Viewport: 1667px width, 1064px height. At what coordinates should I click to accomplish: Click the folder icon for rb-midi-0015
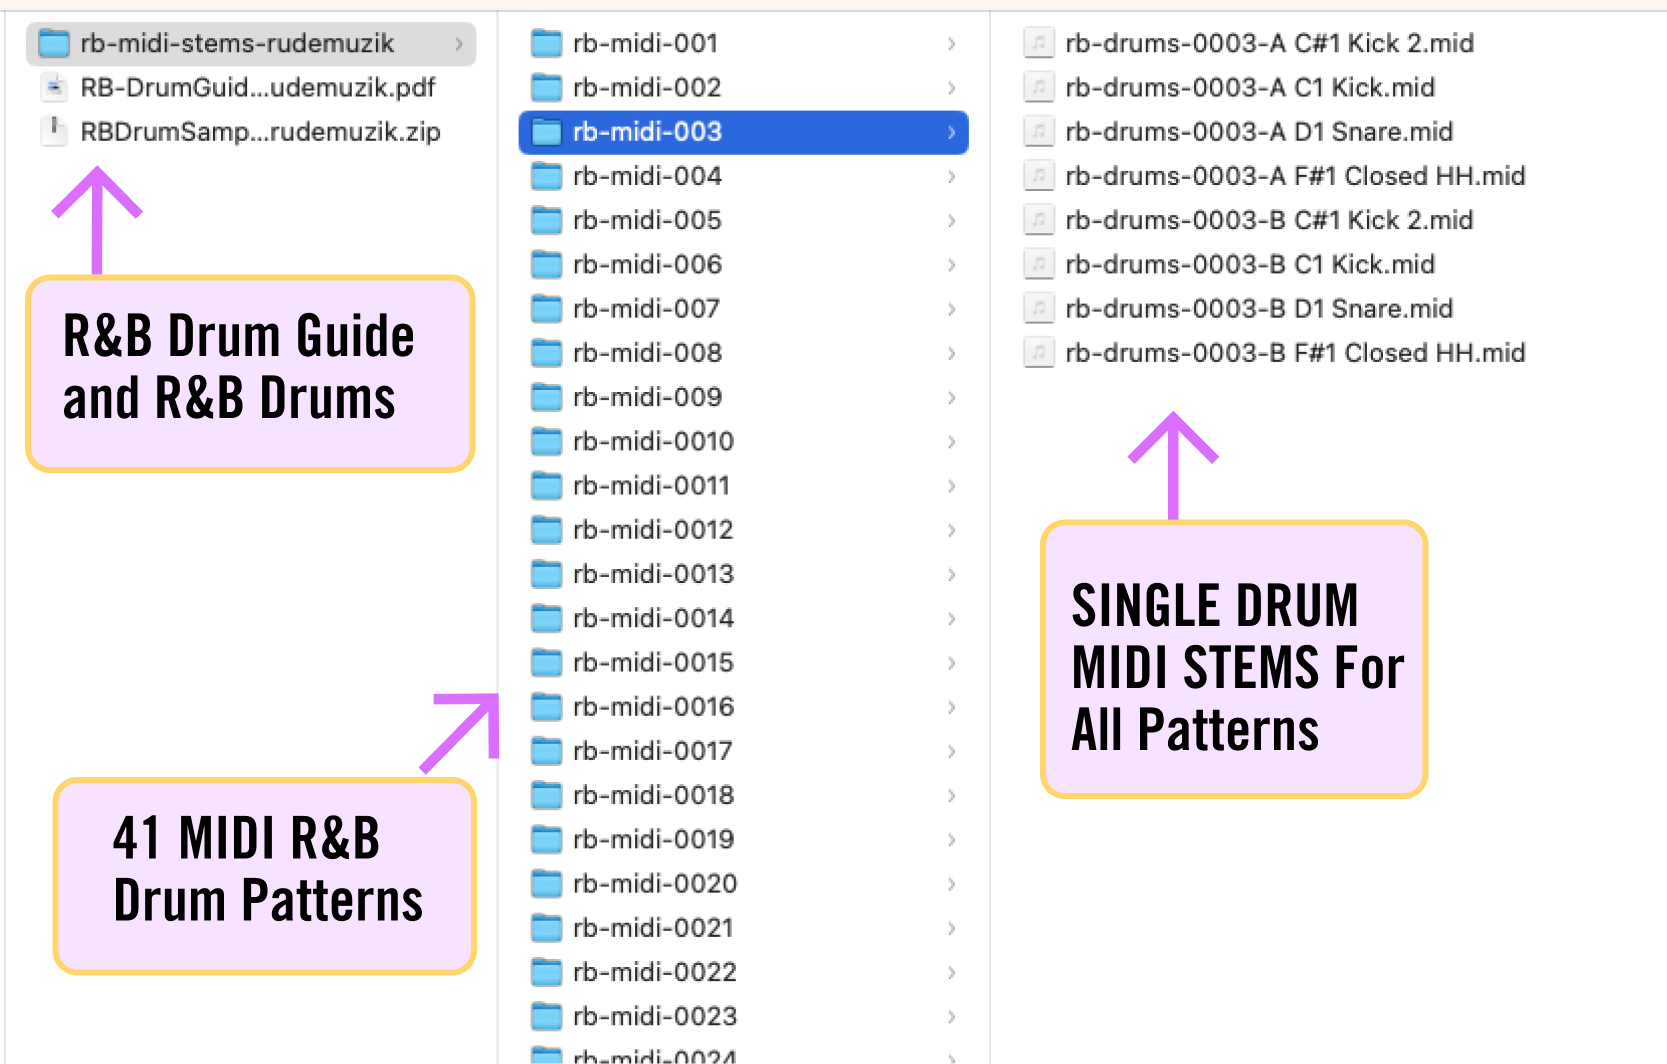546,662
